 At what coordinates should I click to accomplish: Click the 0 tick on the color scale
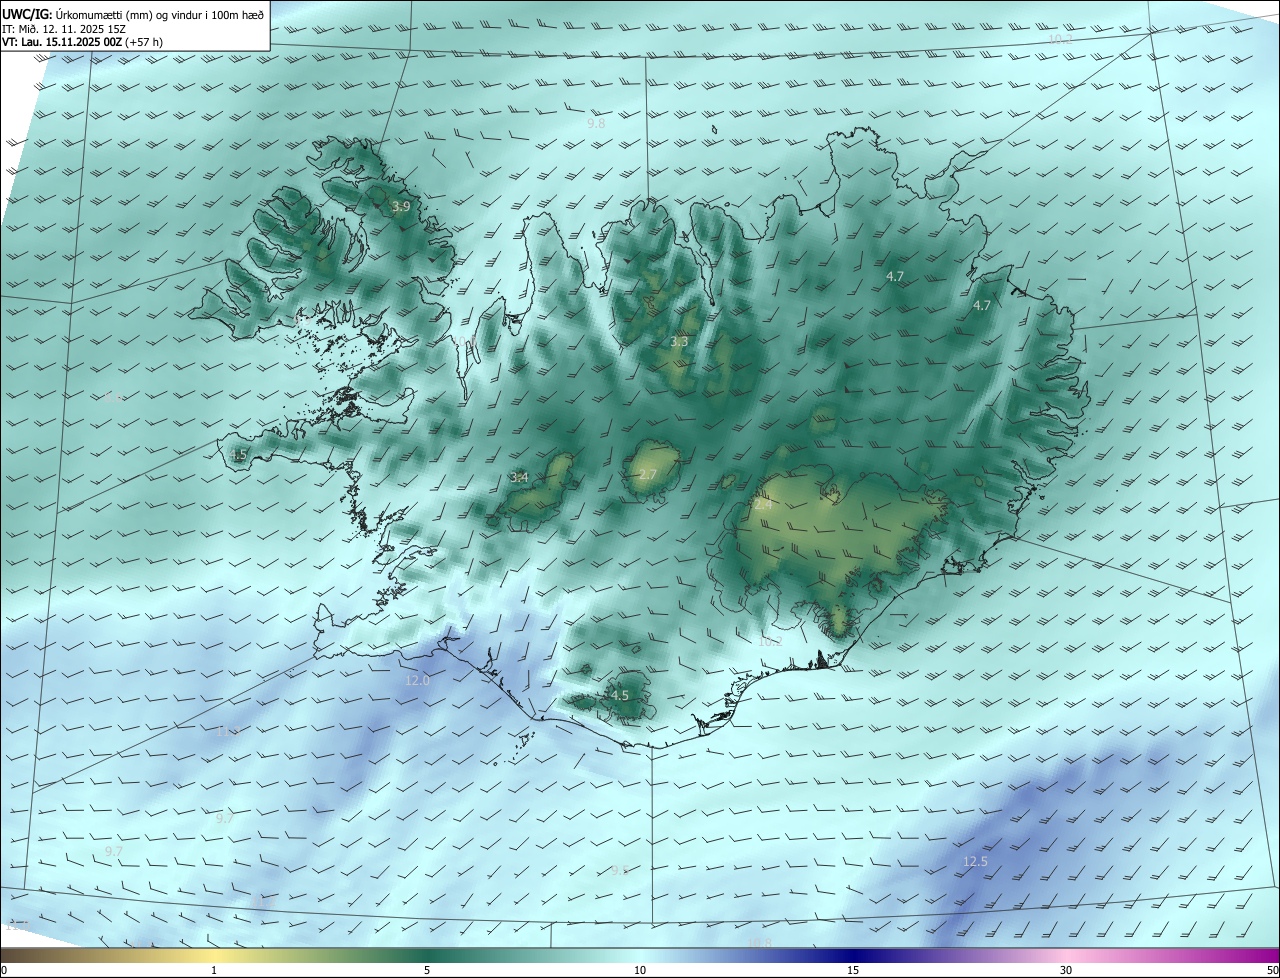(x=4, y=970)
